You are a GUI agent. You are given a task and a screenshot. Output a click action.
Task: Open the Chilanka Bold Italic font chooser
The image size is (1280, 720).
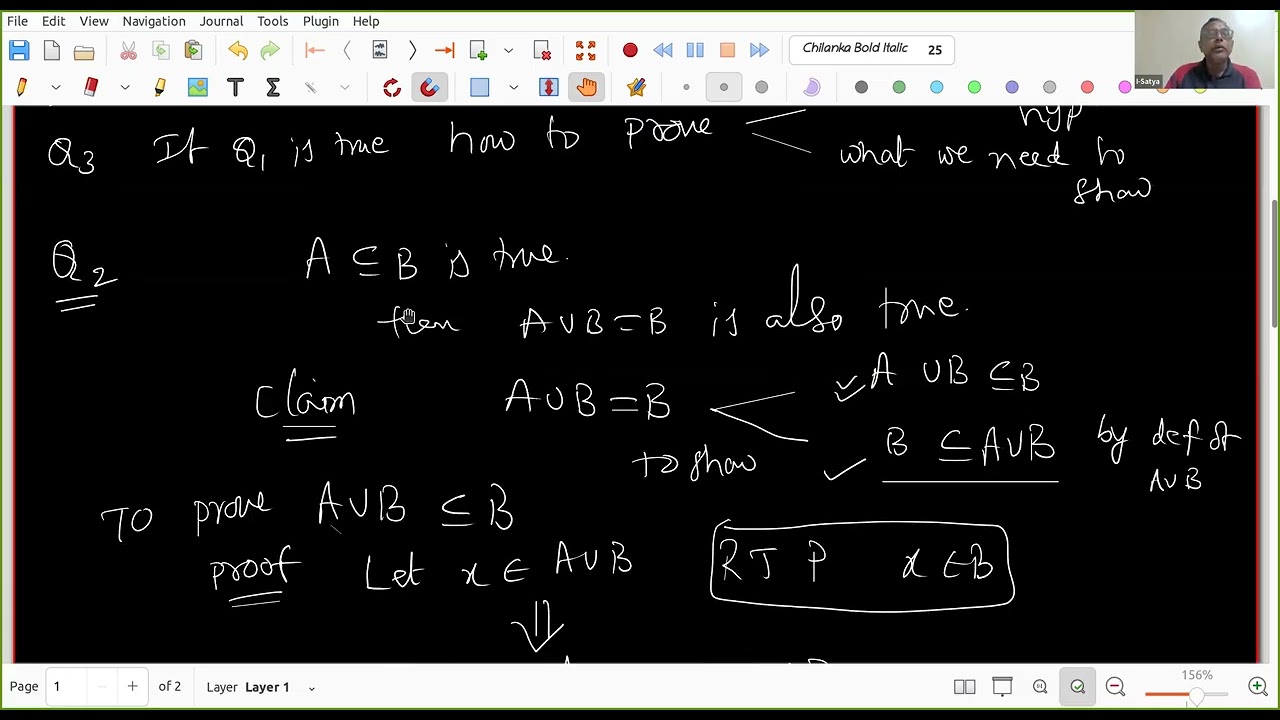click(871, 49)
